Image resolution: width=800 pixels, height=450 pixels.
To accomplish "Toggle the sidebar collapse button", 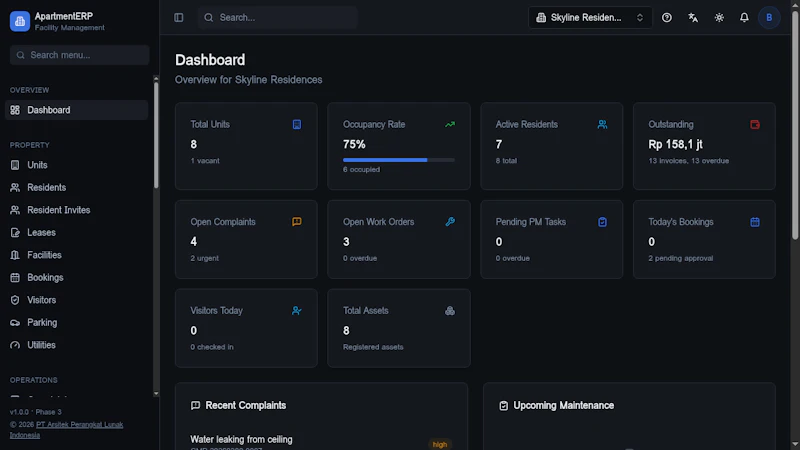I will 179,17.
